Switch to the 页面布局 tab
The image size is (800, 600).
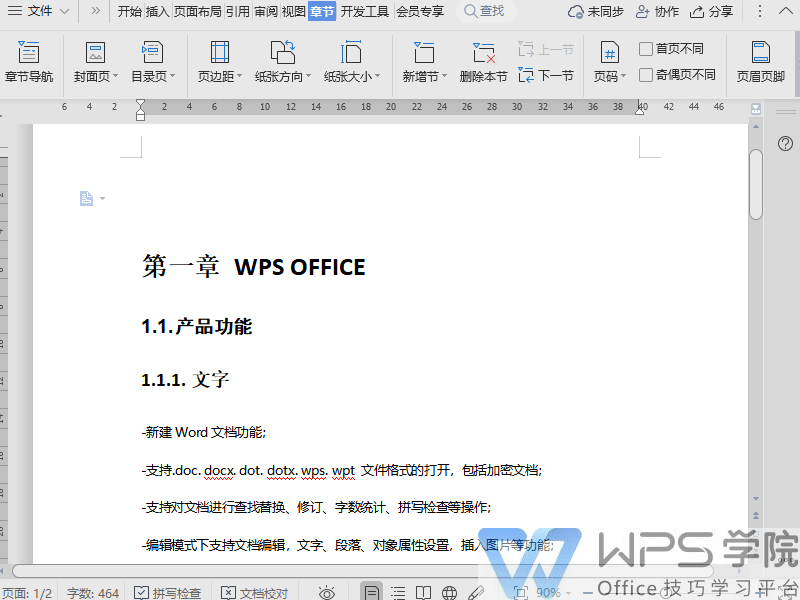197,11
